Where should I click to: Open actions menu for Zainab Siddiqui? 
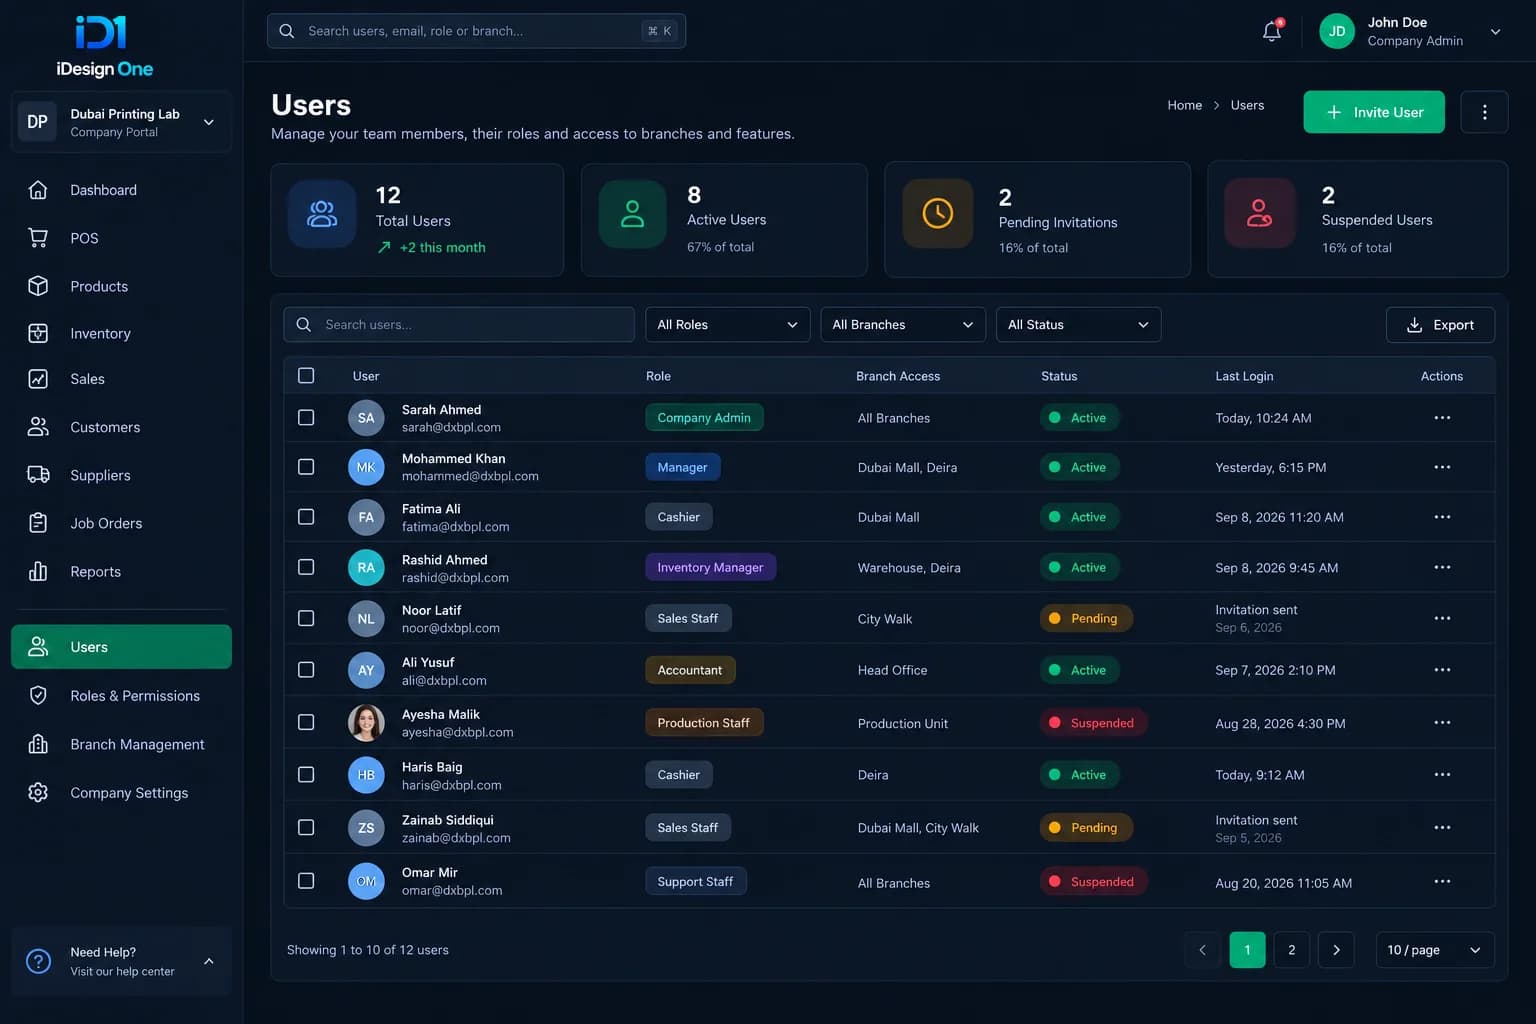pyautogui.click(x=1442, y=827)
